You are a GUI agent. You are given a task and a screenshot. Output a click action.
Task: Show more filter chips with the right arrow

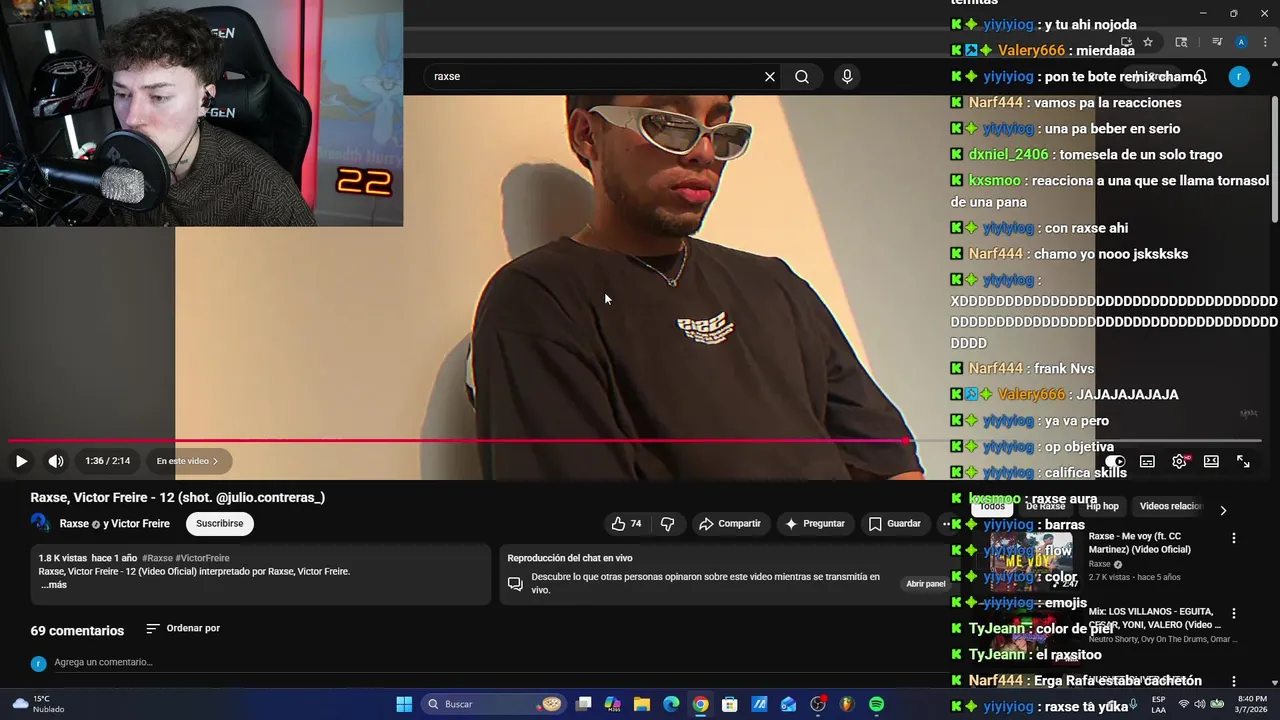point(1223,510)
